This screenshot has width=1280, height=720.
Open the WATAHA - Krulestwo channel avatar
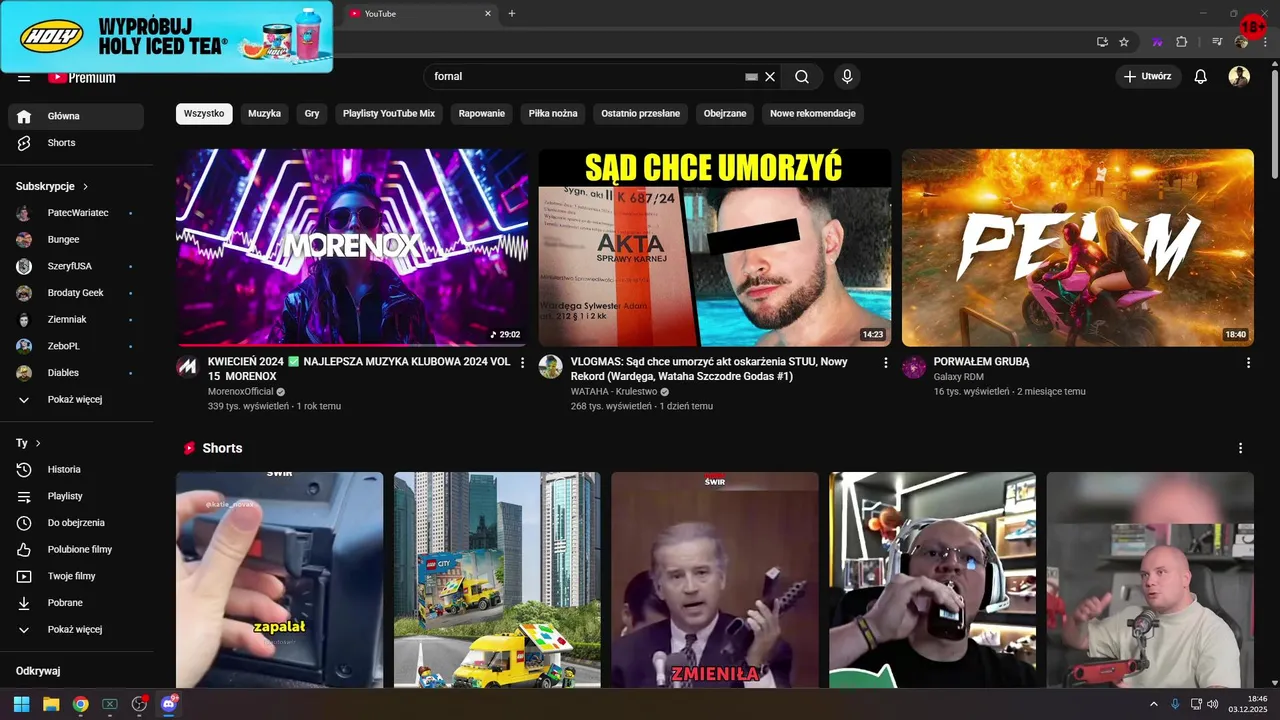(x=550, y=366)
